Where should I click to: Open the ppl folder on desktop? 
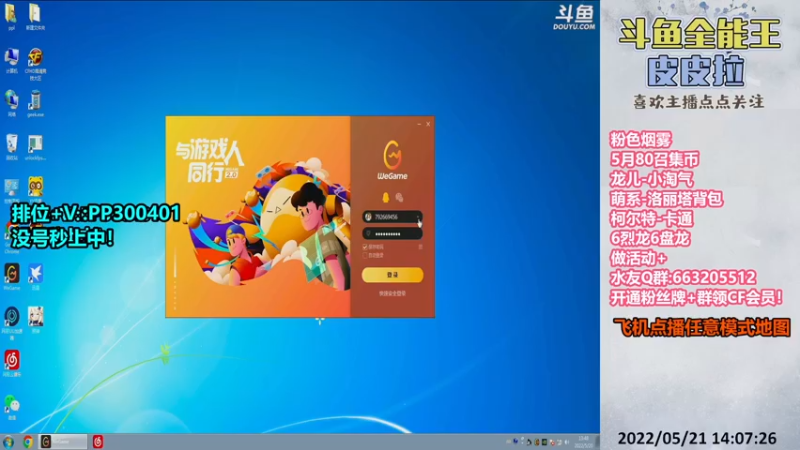click(x=11, y=16)
